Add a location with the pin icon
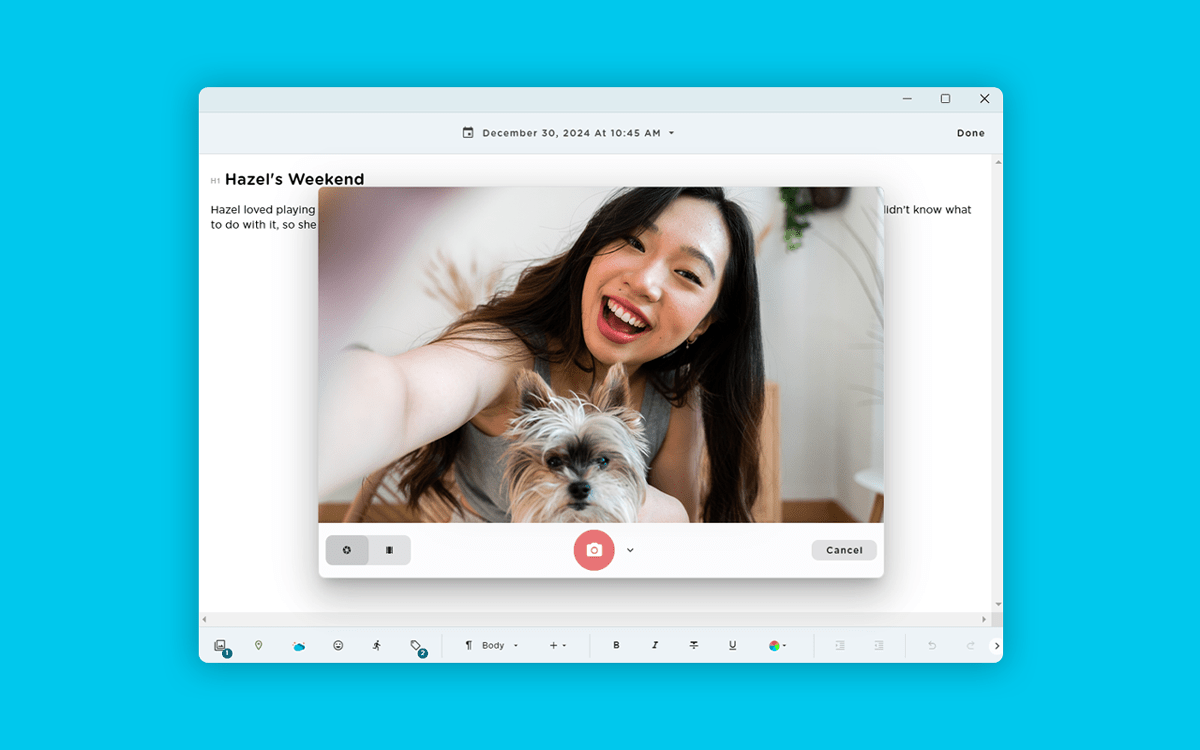 (x=260, y=645)
